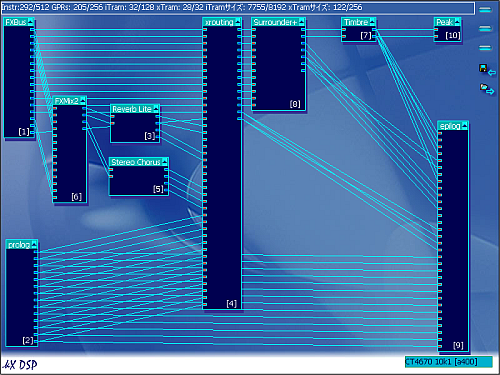Click inside the Surrounder+ [8] block body

coord(279,68)
